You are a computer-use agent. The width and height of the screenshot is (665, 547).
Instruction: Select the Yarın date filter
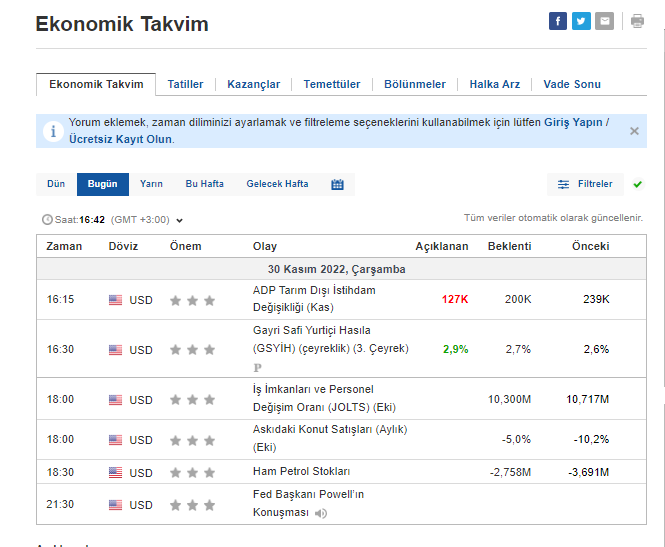pyautogui.click(x=151, y=184)
